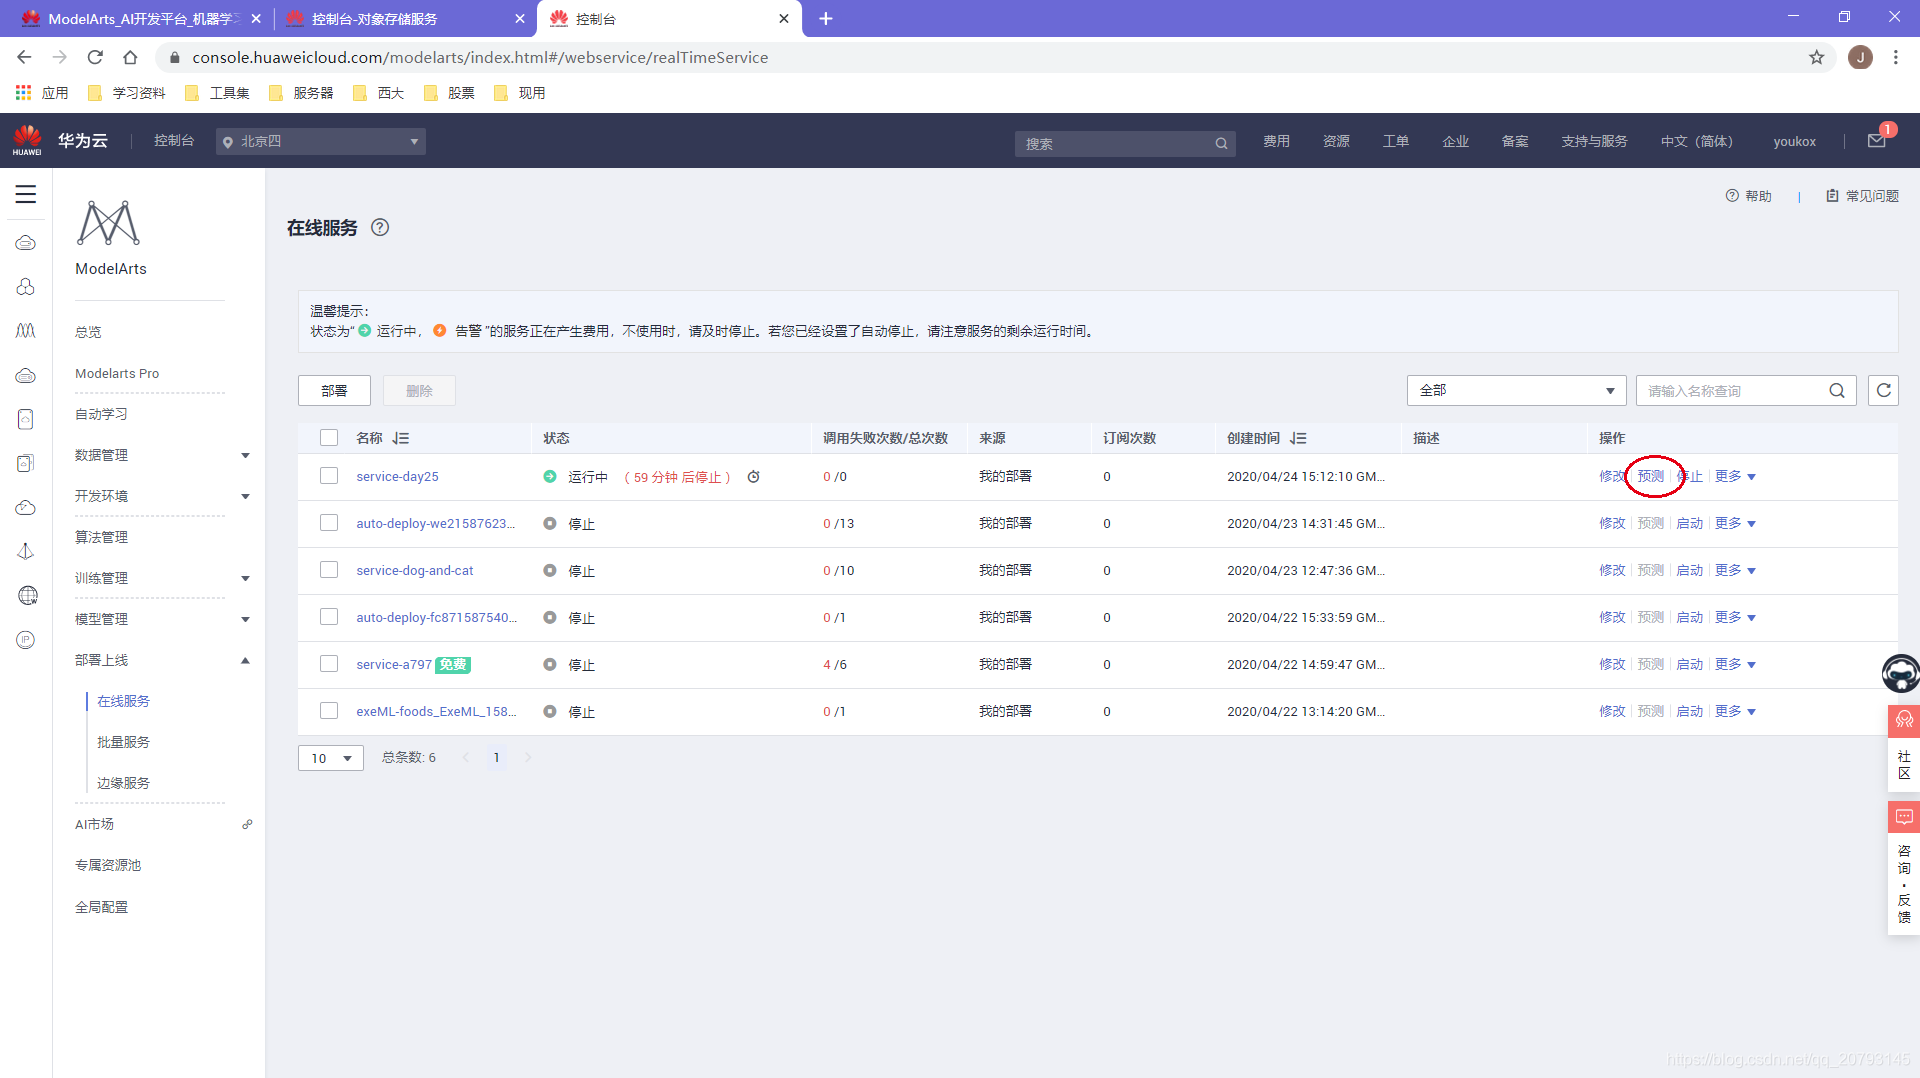Screen dimensions: 1920x1078
Task: Open the exeML-foods_ExeML_158 service link
Action: point(436,711)
